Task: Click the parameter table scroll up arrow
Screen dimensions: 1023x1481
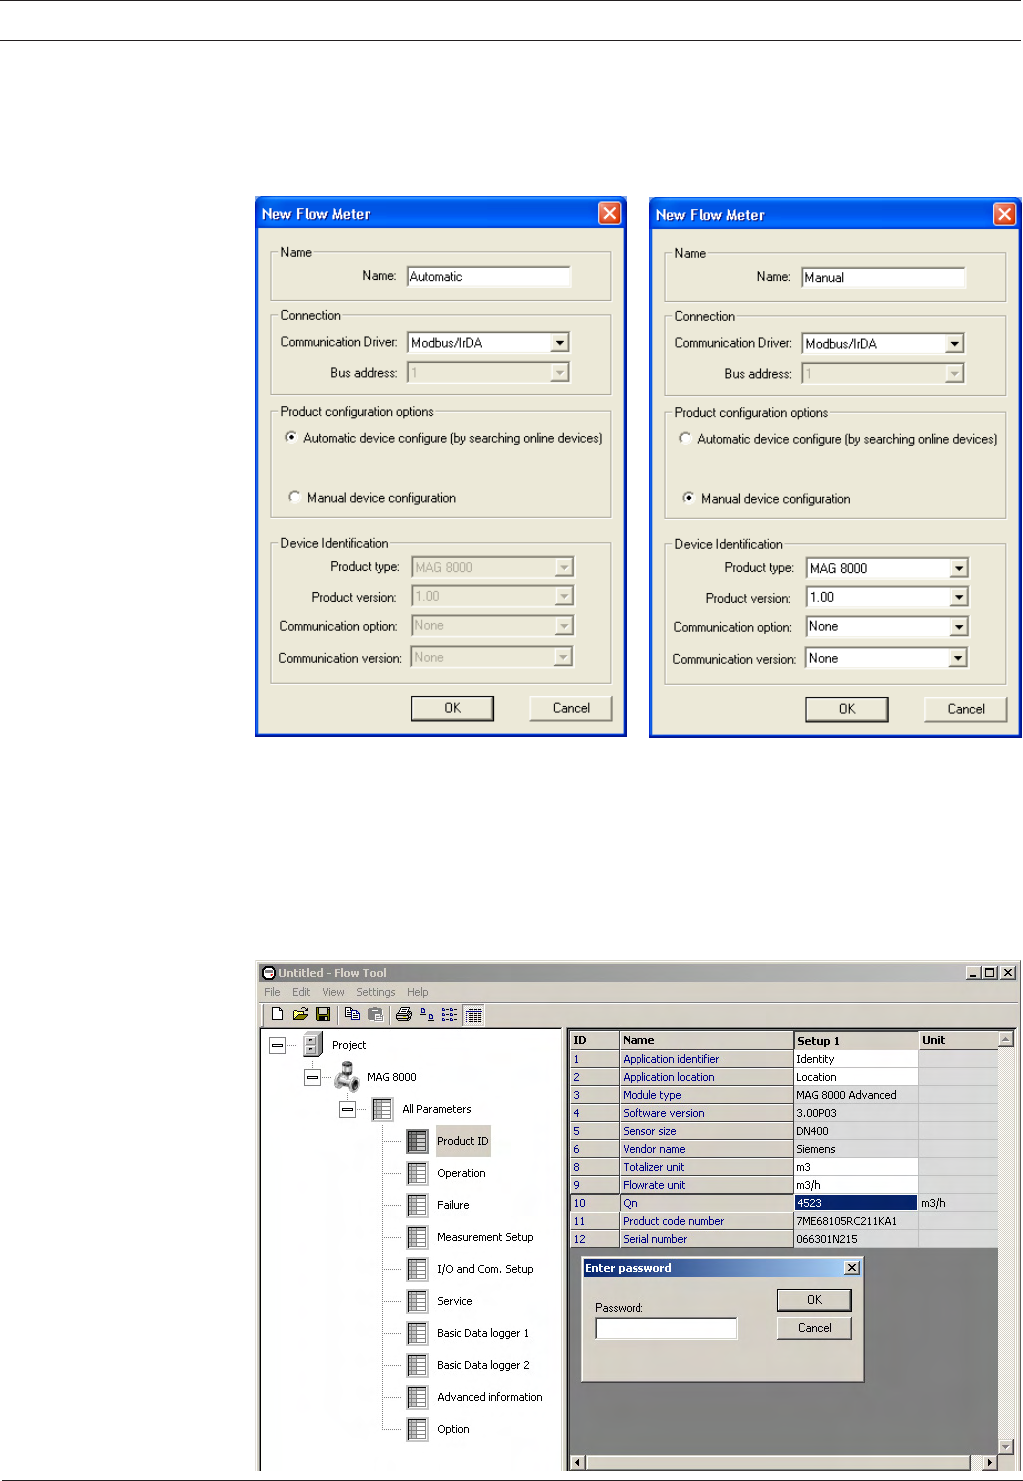Action: 1006,1040
